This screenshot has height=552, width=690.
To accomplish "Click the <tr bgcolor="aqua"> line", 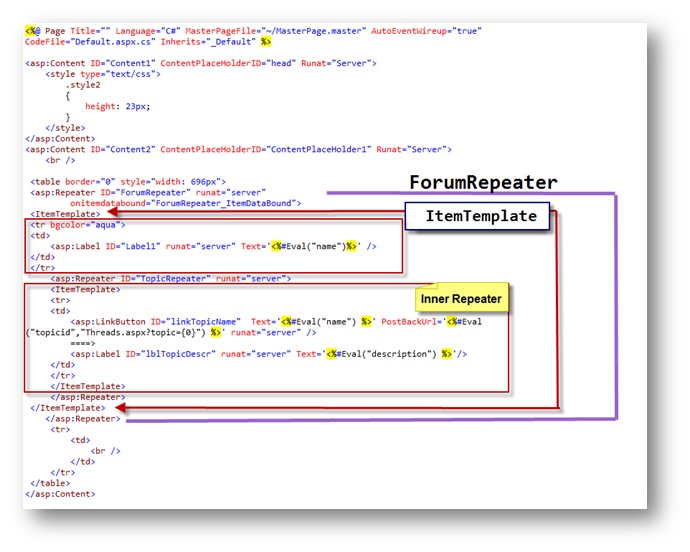I will point(78,225).
